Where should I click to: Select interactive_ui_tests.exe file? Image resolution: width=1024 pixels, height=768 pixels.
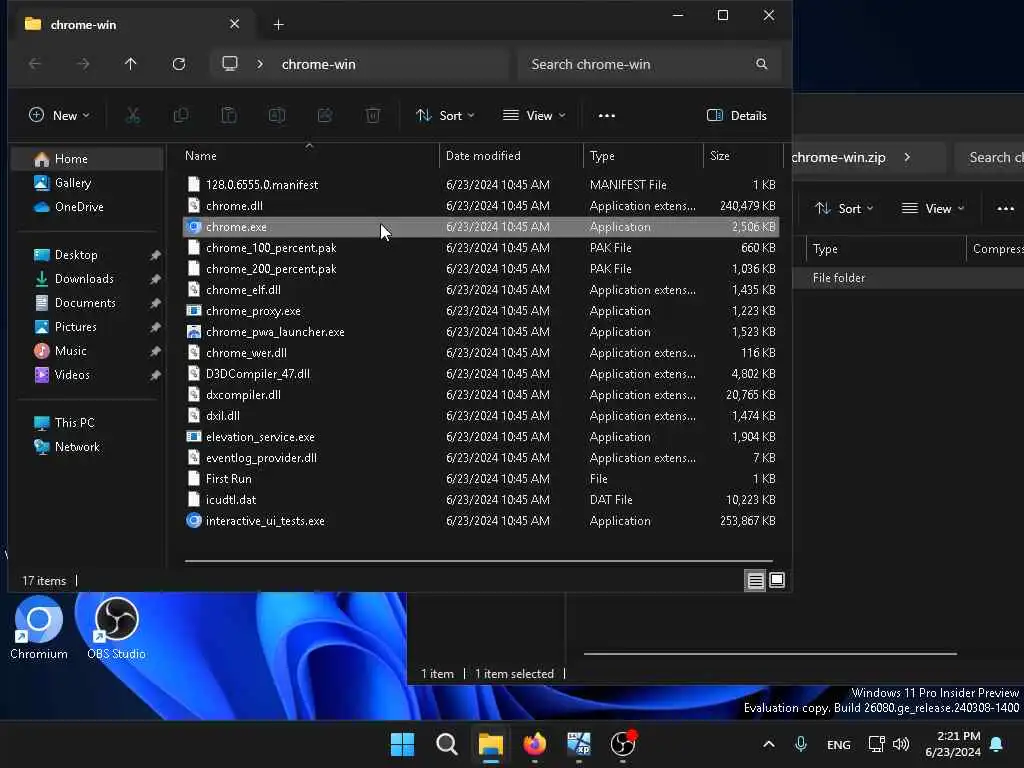tap(481, 520)
